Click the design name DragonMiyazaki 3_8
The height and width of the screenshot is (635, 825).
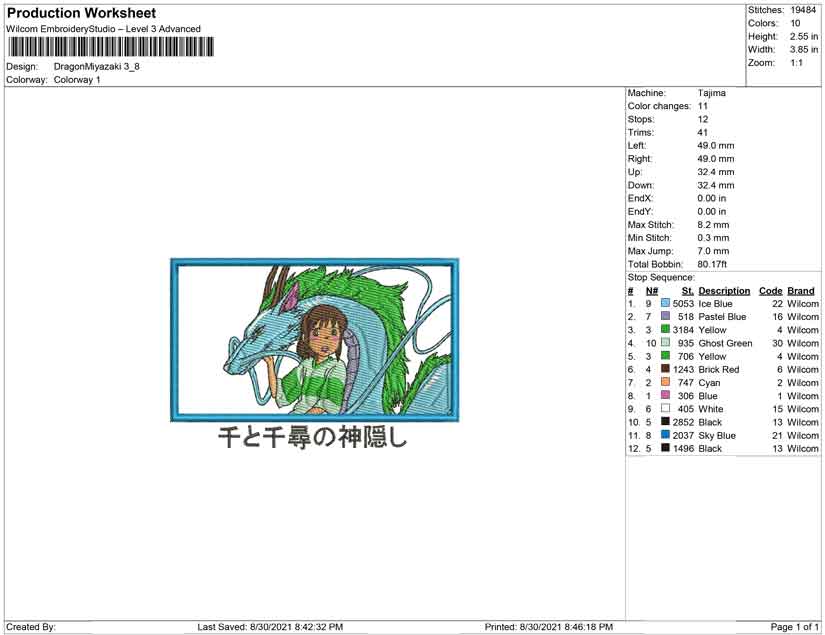click(97, 67)
